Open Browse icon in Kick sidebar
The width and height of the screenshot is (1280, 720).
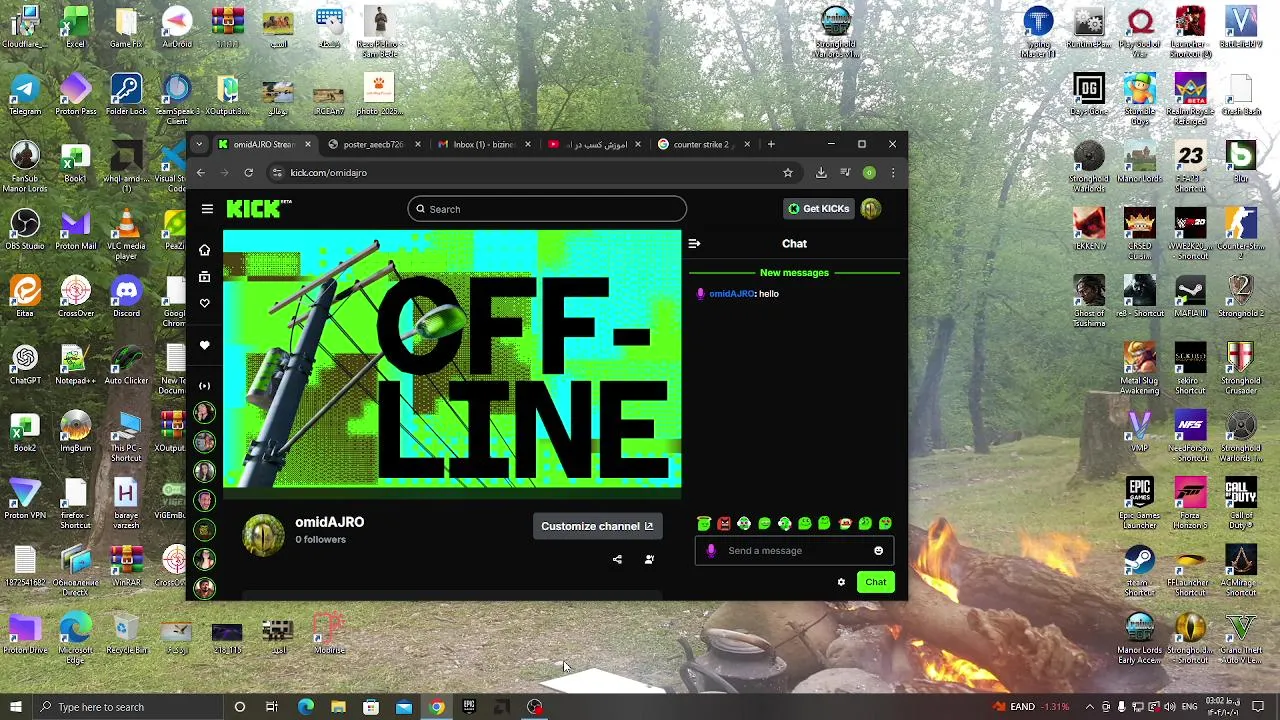205,276
